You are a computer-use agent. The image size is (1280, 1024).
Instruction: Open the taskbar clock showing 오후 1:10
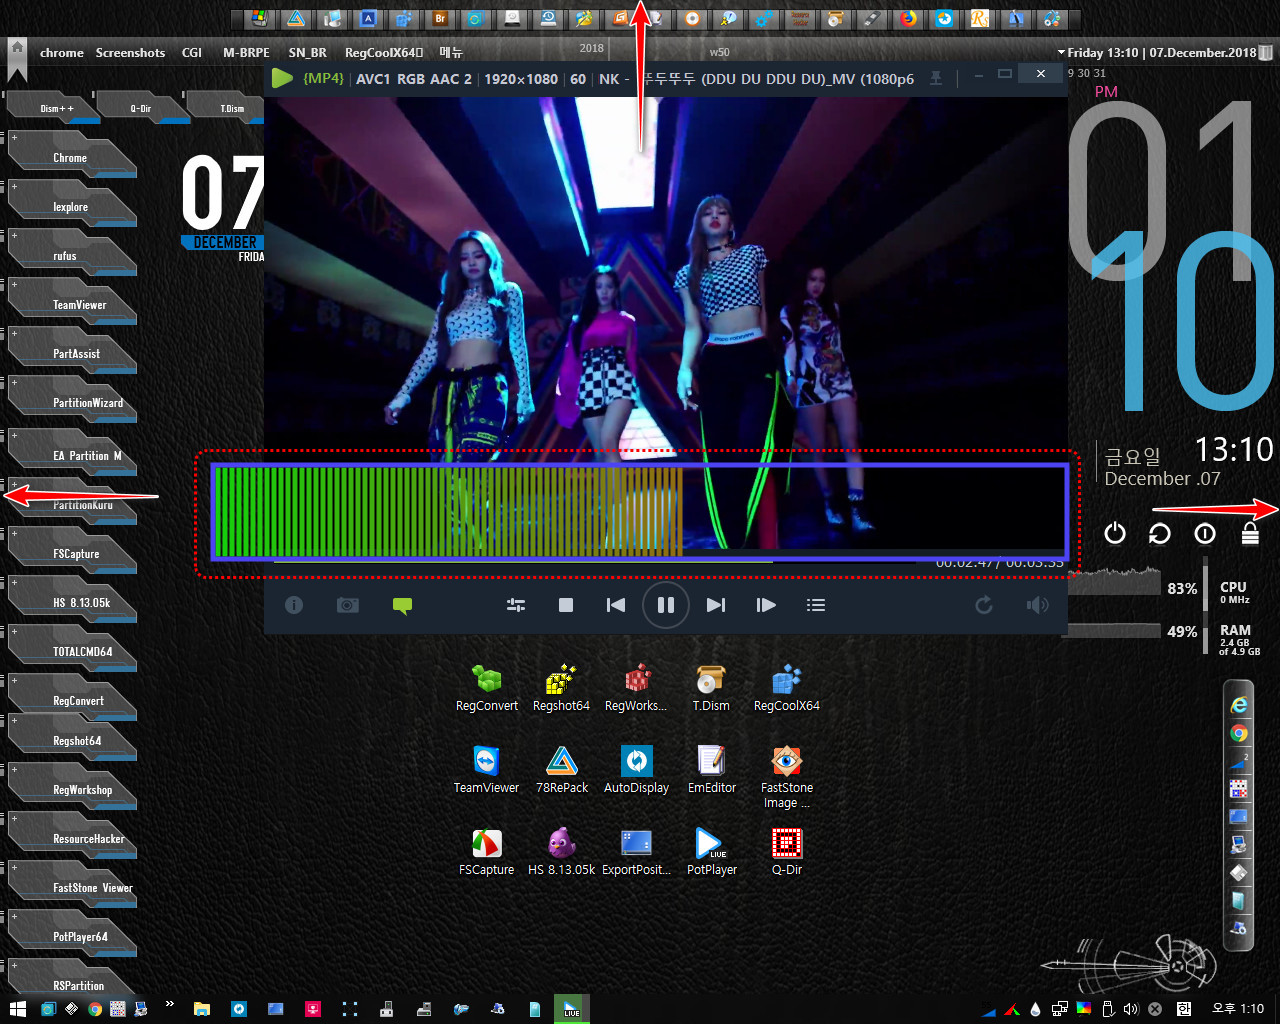coord(1238,1009)
